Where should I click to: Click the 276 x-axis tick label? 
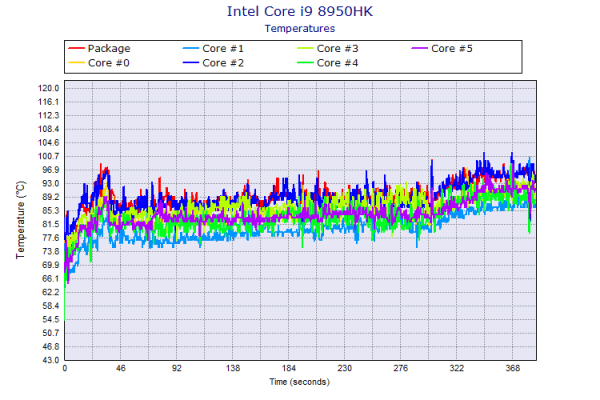[401, 368]
